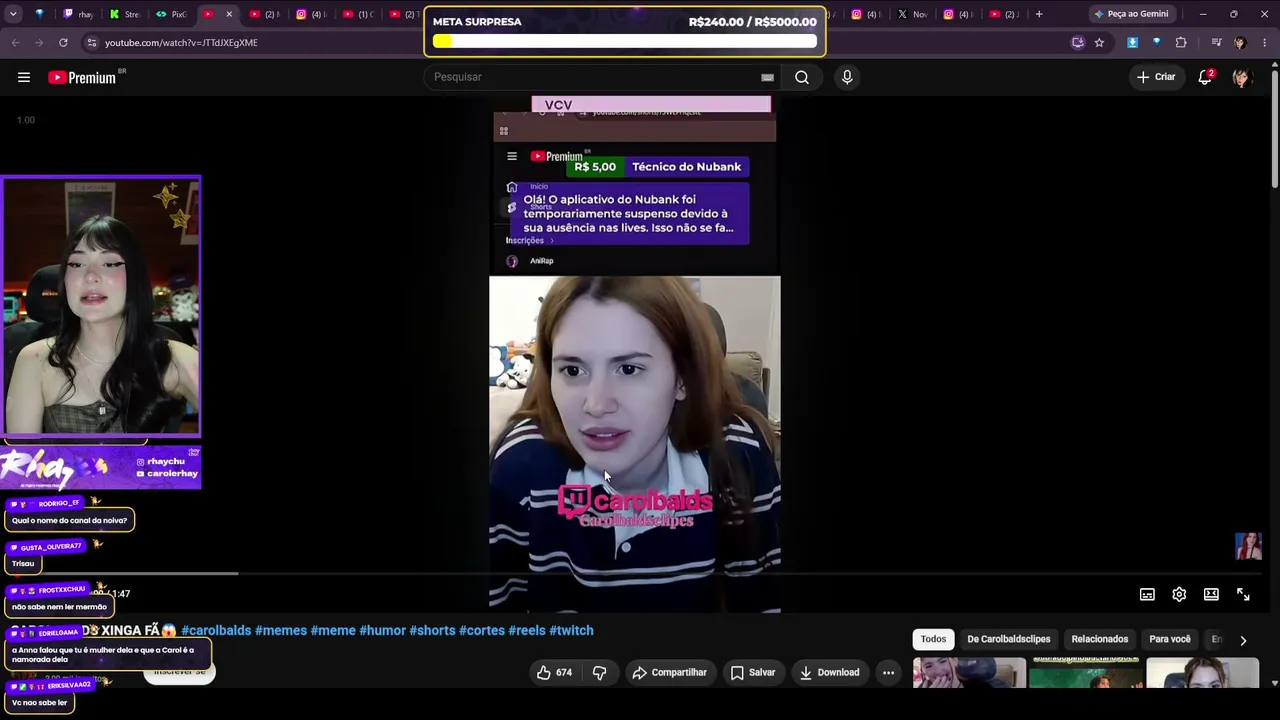
Task: Open the third recommended video thumbnail
Action: 1203,673
